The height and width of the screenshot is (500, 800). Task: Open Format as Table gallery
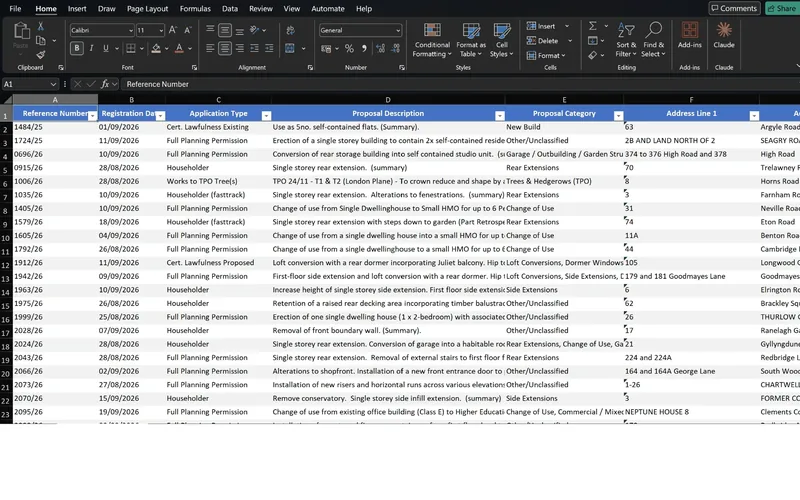click(x=471, y=40)
